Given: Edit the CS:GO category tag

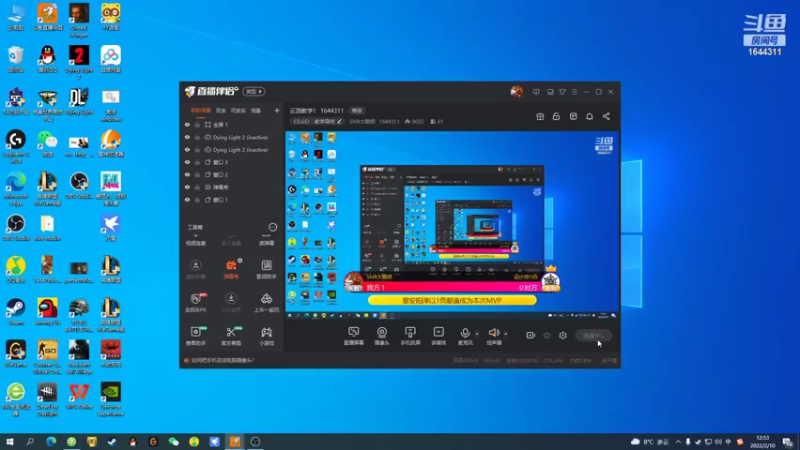Looking at the screenshot, I should pos(317,121).
